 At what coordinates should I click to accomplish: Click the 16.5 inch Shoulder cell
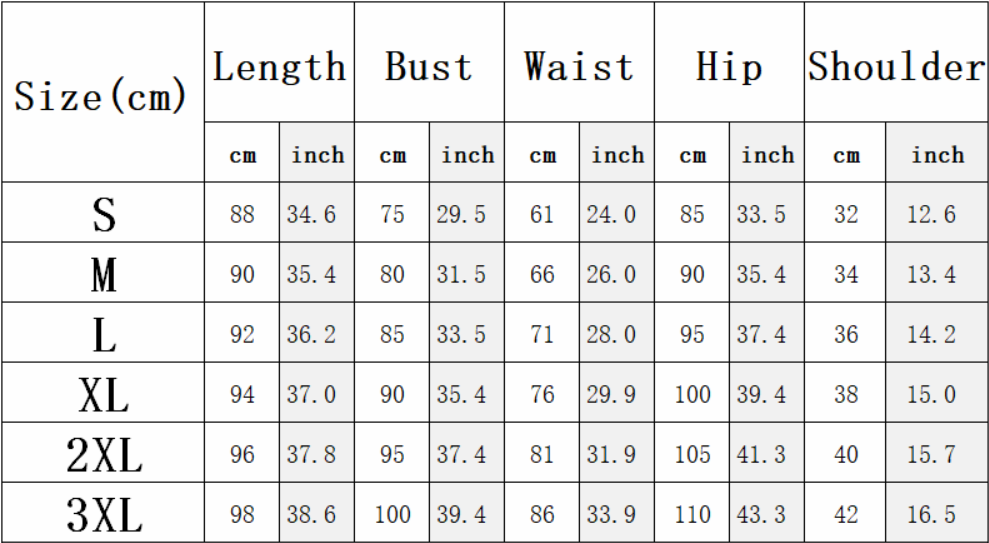[937, 512]
